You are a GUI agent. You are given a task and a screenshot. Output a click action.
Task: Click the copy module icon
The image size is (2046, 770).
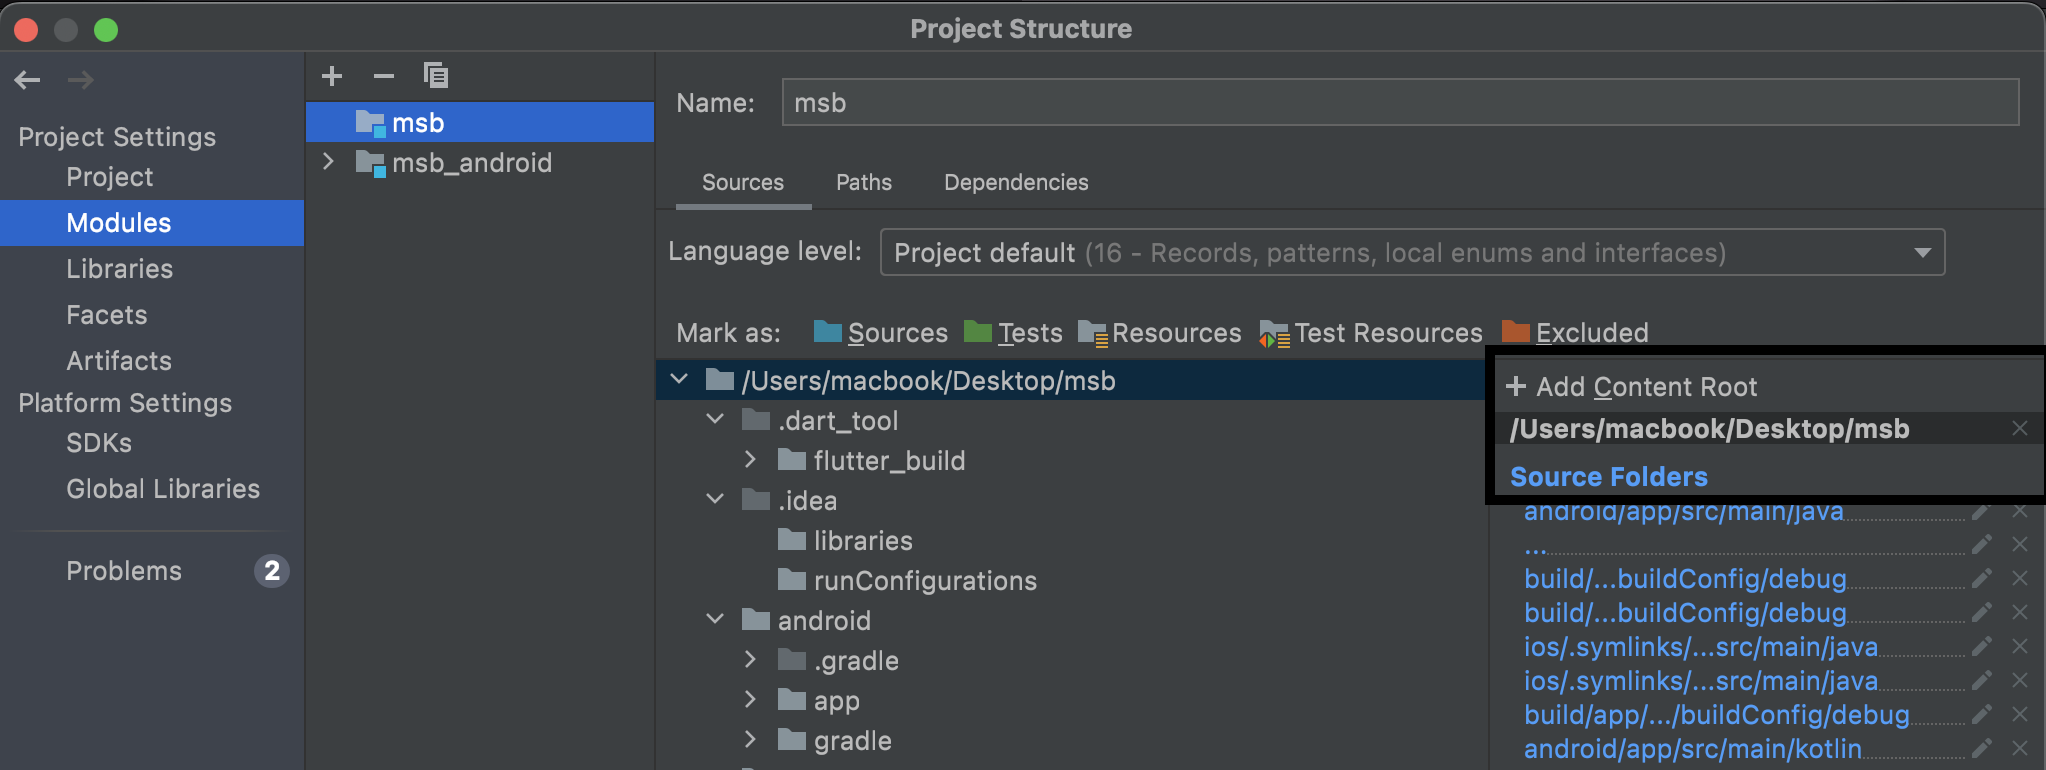pyautogui.click(x=435, y=76)
